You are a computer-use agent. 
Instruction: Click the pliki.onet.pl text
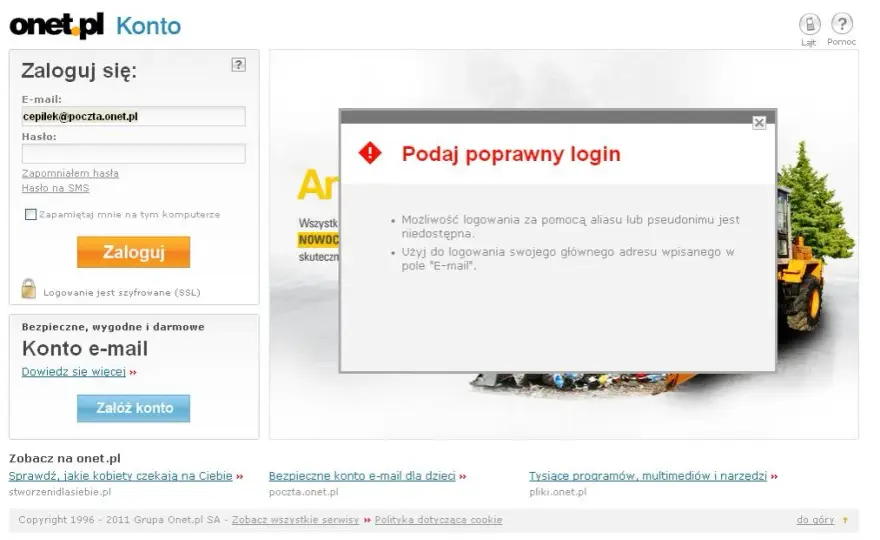click(558, 492)
